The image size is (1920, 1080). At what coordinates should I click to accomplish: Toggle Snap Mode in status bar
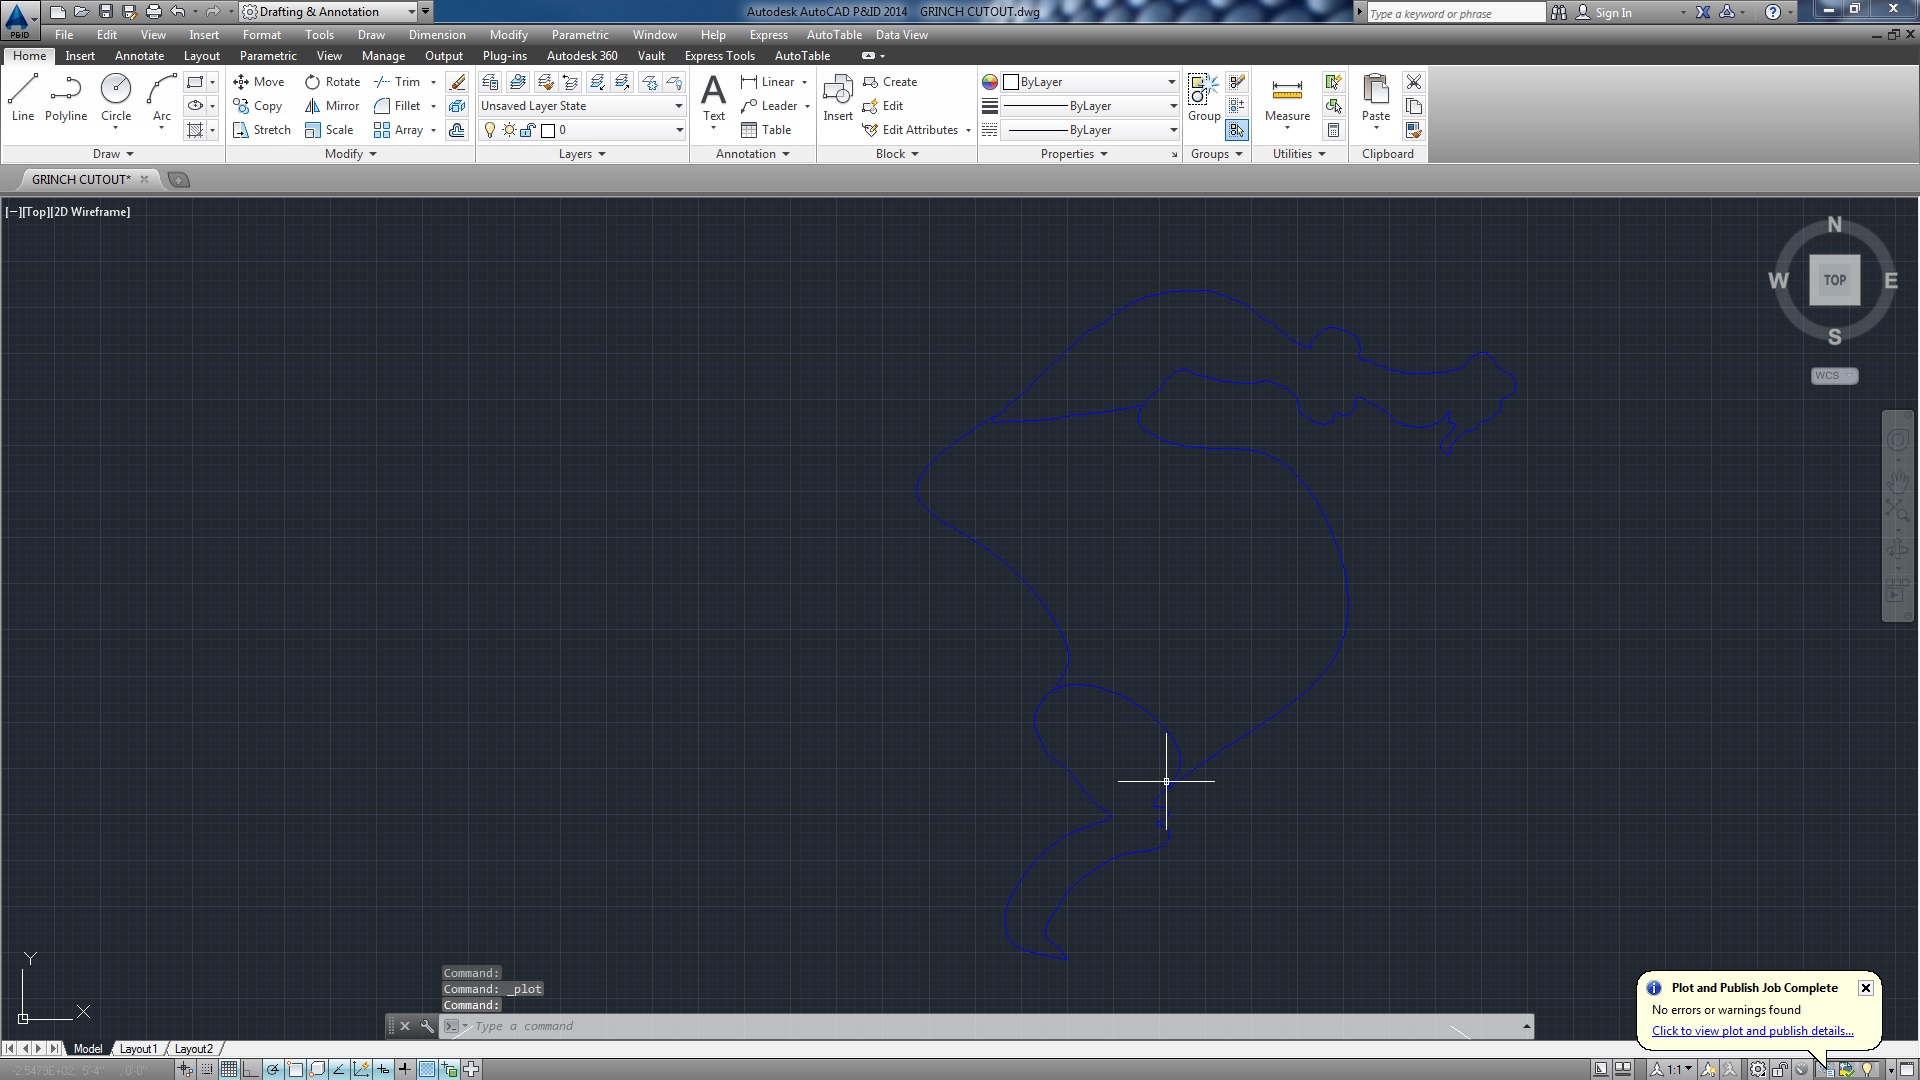point(207,1069)
